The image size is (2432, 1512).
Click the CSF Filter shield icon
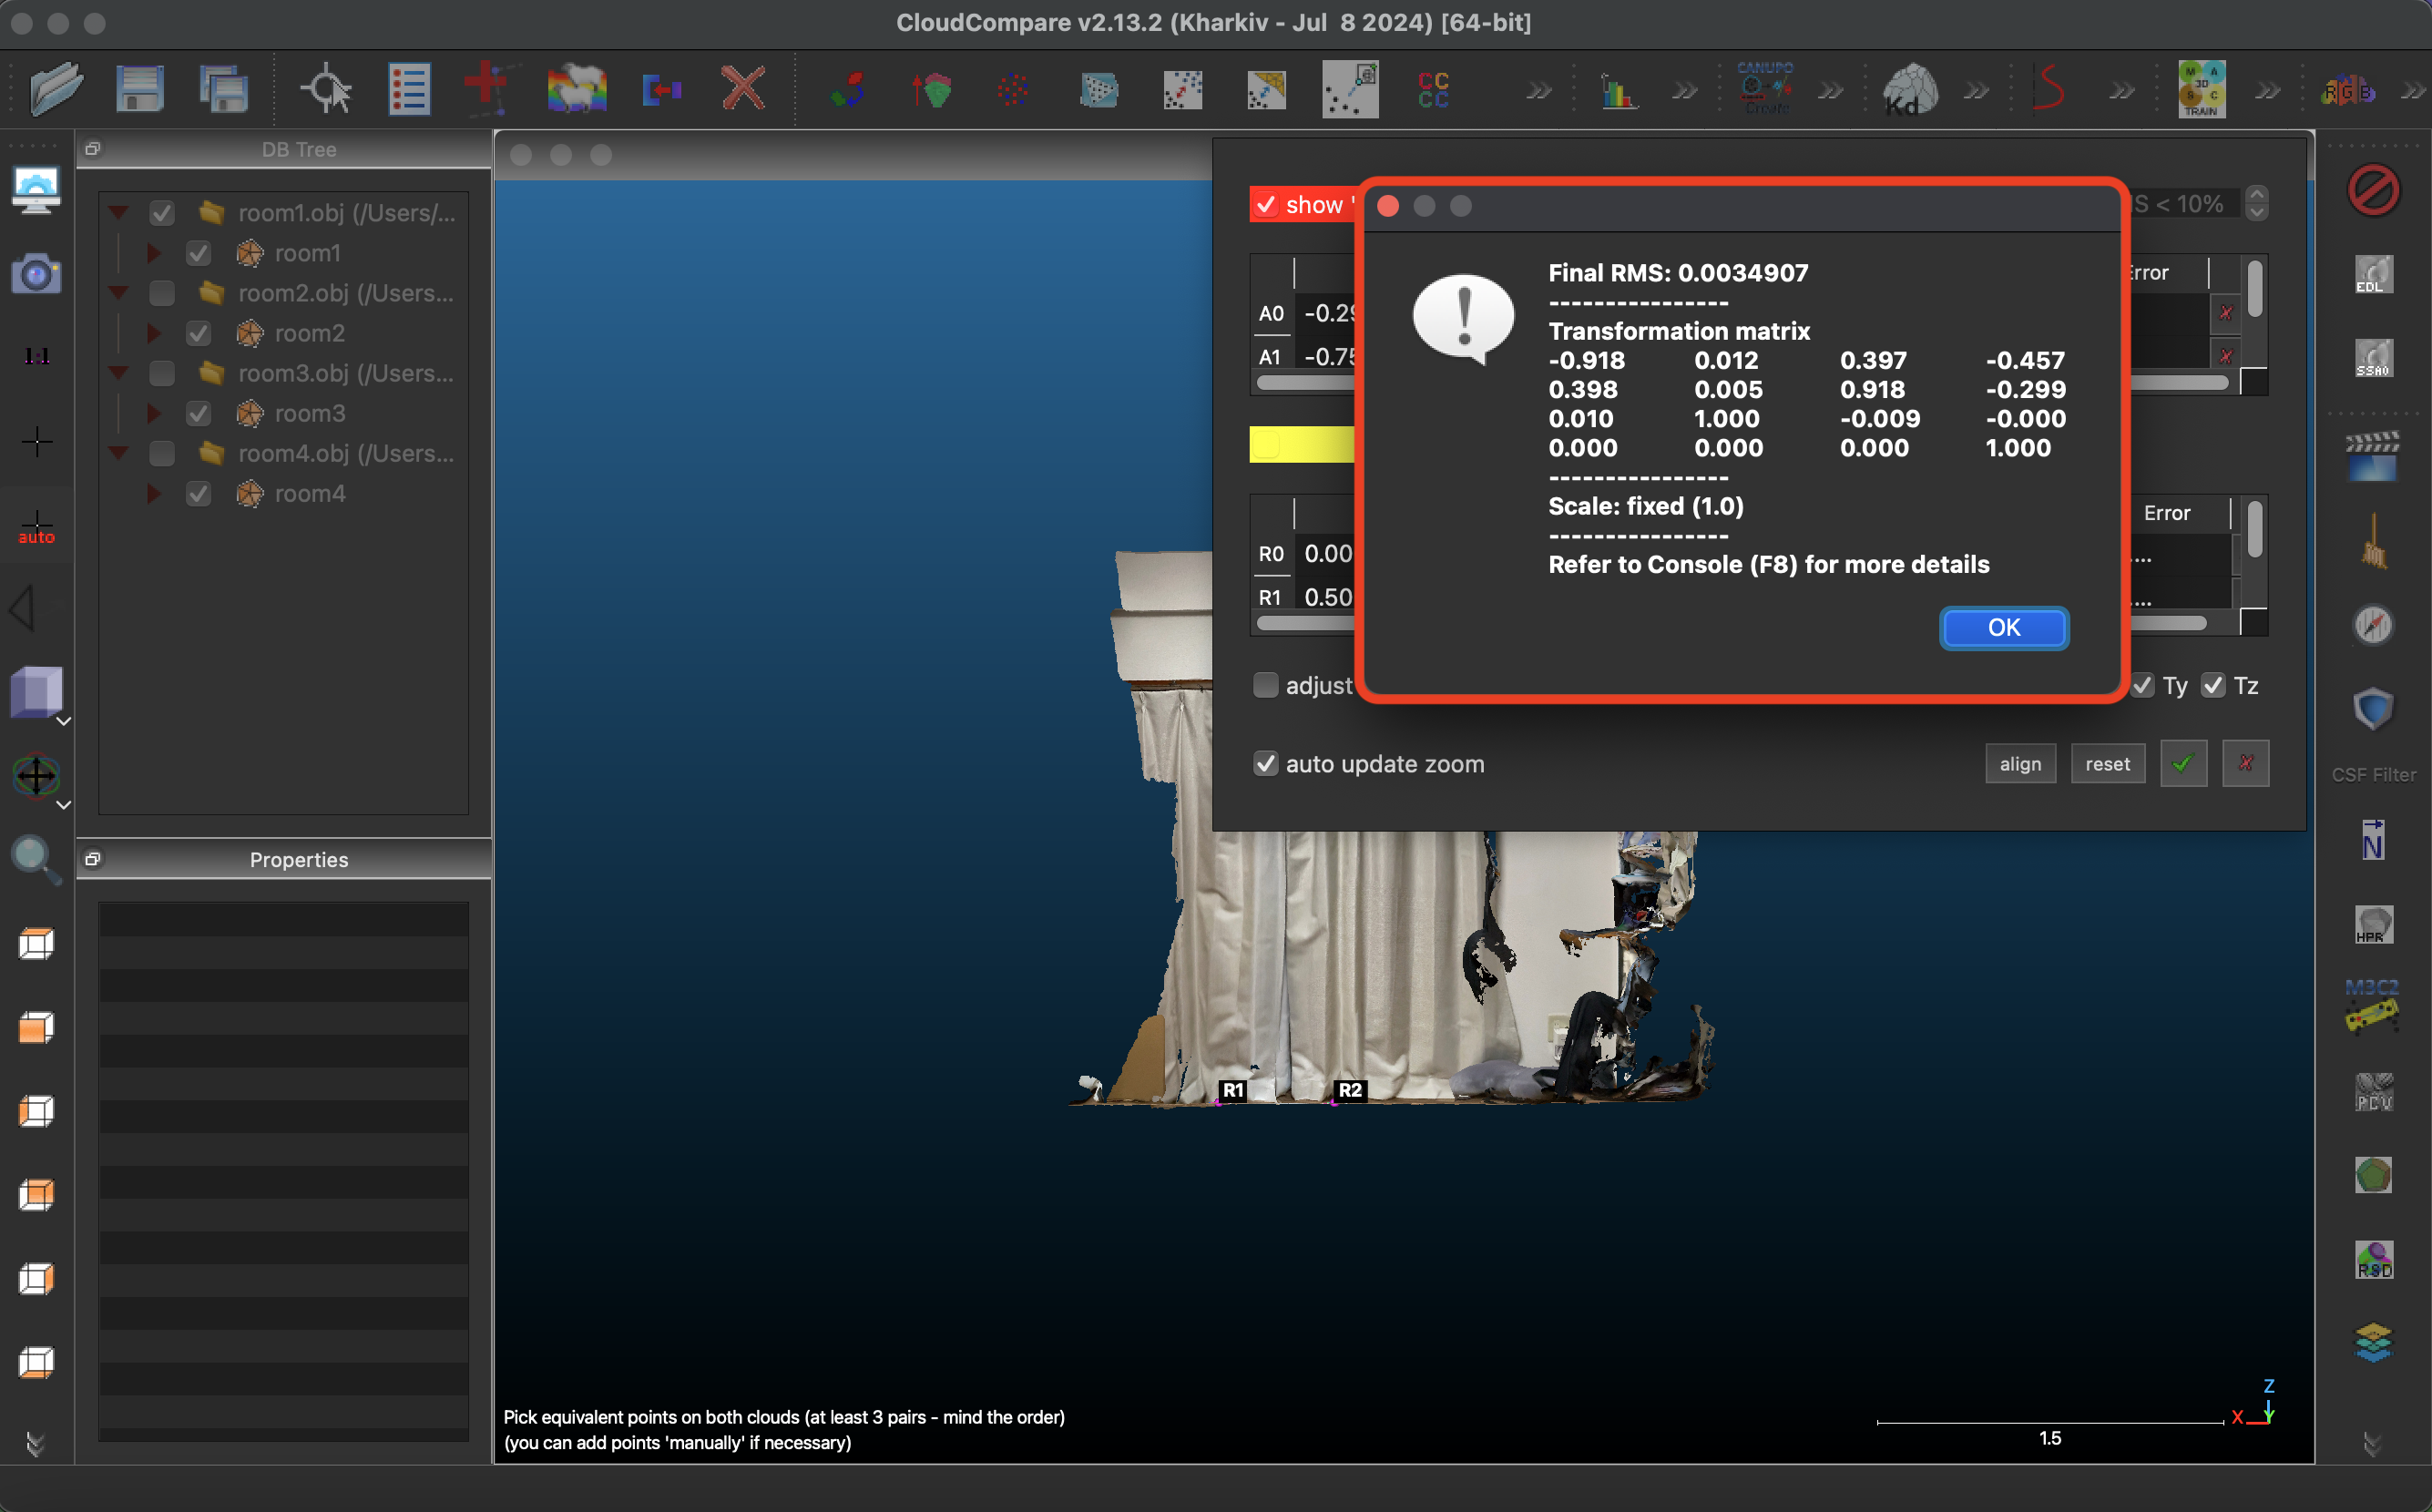coord(2373,709)
